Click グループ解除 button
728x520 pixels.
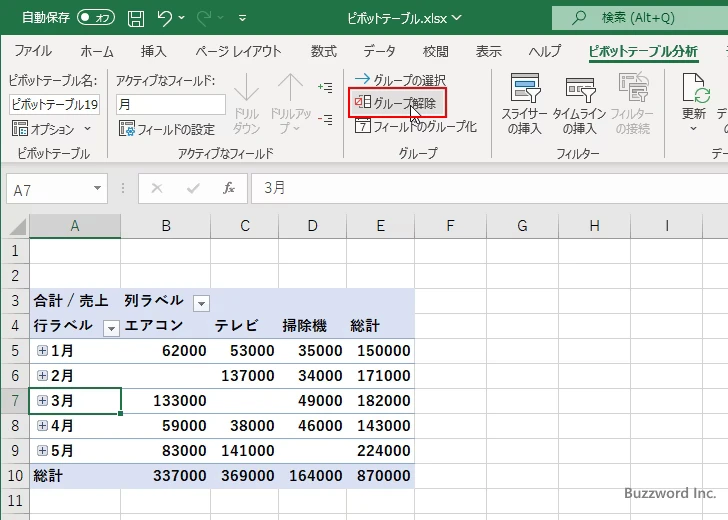pyautogui.click(x=397, y=103)
